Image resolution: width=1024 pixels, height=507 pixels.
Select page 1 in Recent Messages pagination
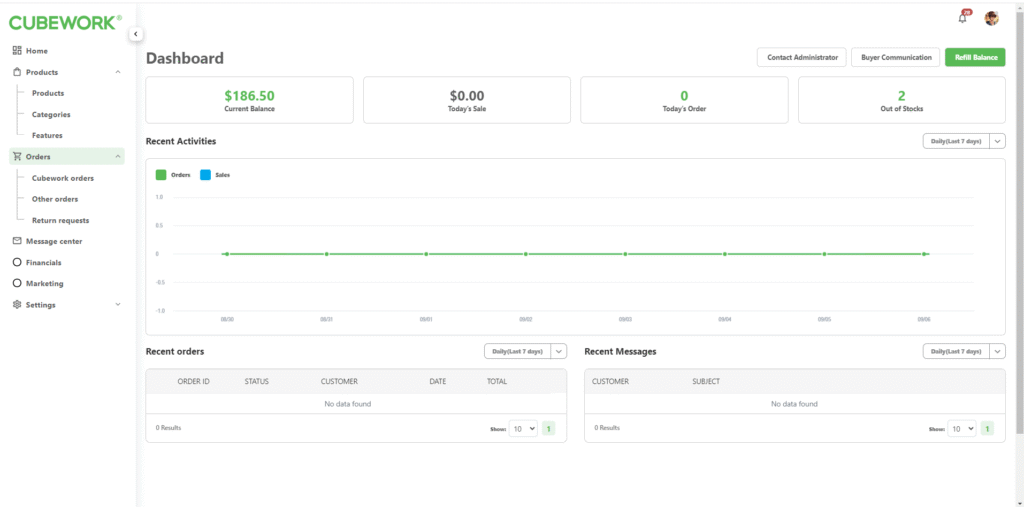click(987, 428)
